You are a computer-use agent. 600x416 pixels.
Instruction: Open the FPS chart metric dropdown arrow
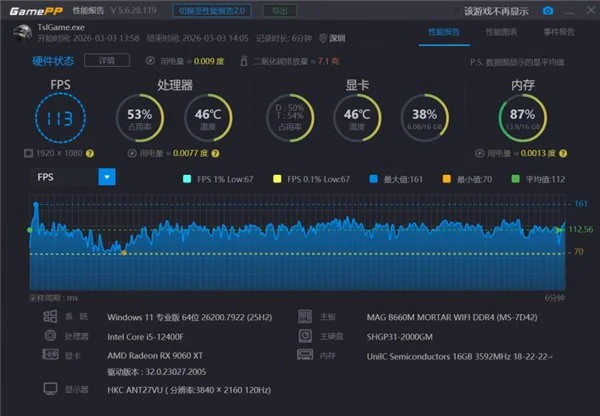tap(107, 177)
